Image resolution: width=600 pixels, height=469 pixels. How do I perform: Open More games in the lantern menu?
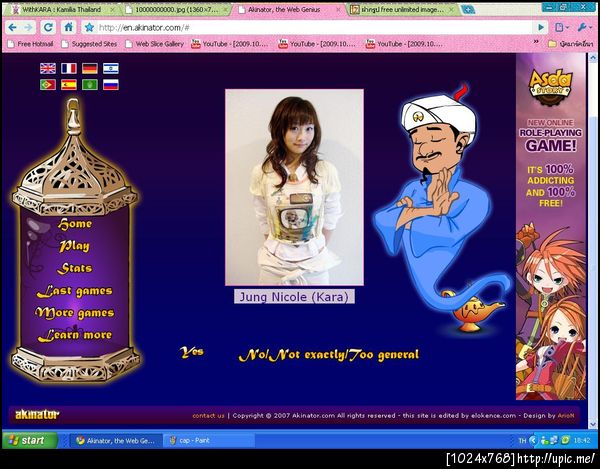tap(75, 313)
